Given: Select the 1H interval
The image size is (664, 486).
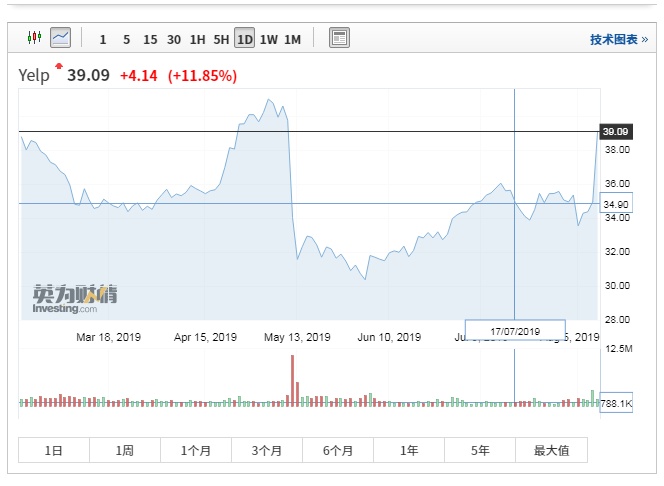Looking at the screenshot, I should click(198, 39).
